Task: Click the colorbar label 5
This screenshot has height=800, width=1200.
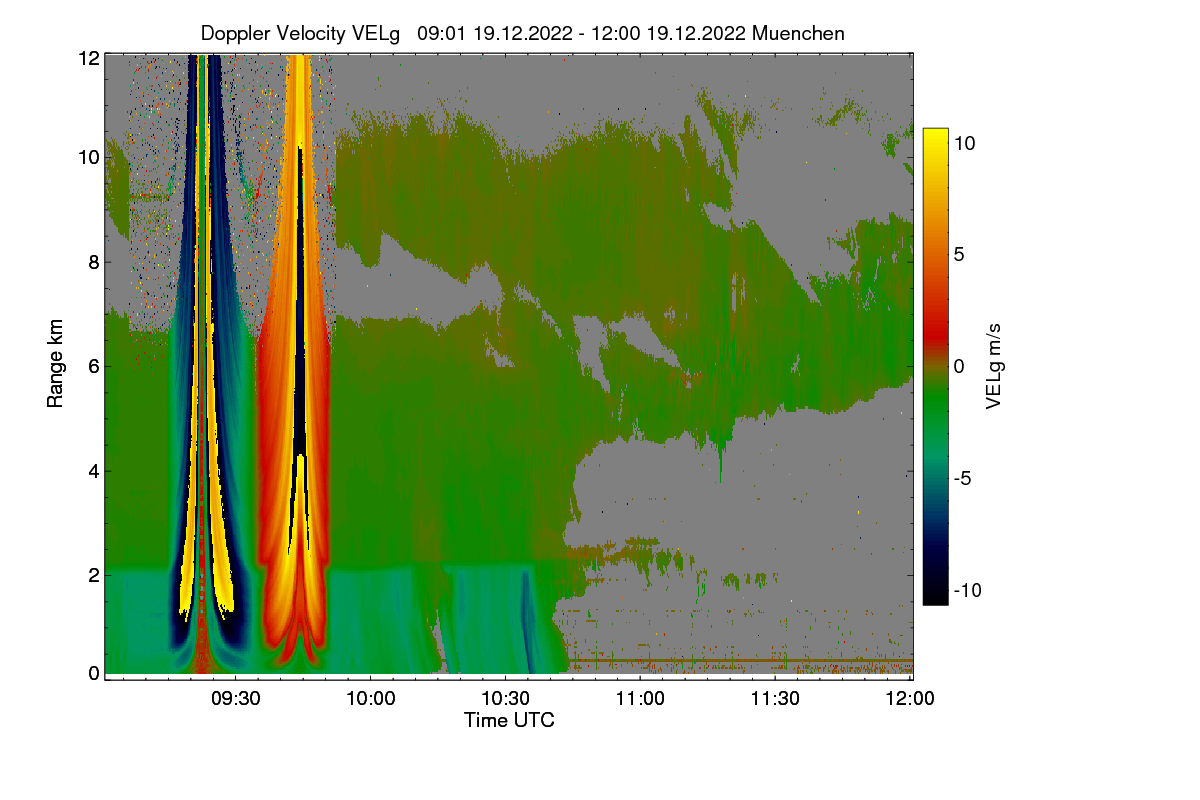Action: [958, 255]
